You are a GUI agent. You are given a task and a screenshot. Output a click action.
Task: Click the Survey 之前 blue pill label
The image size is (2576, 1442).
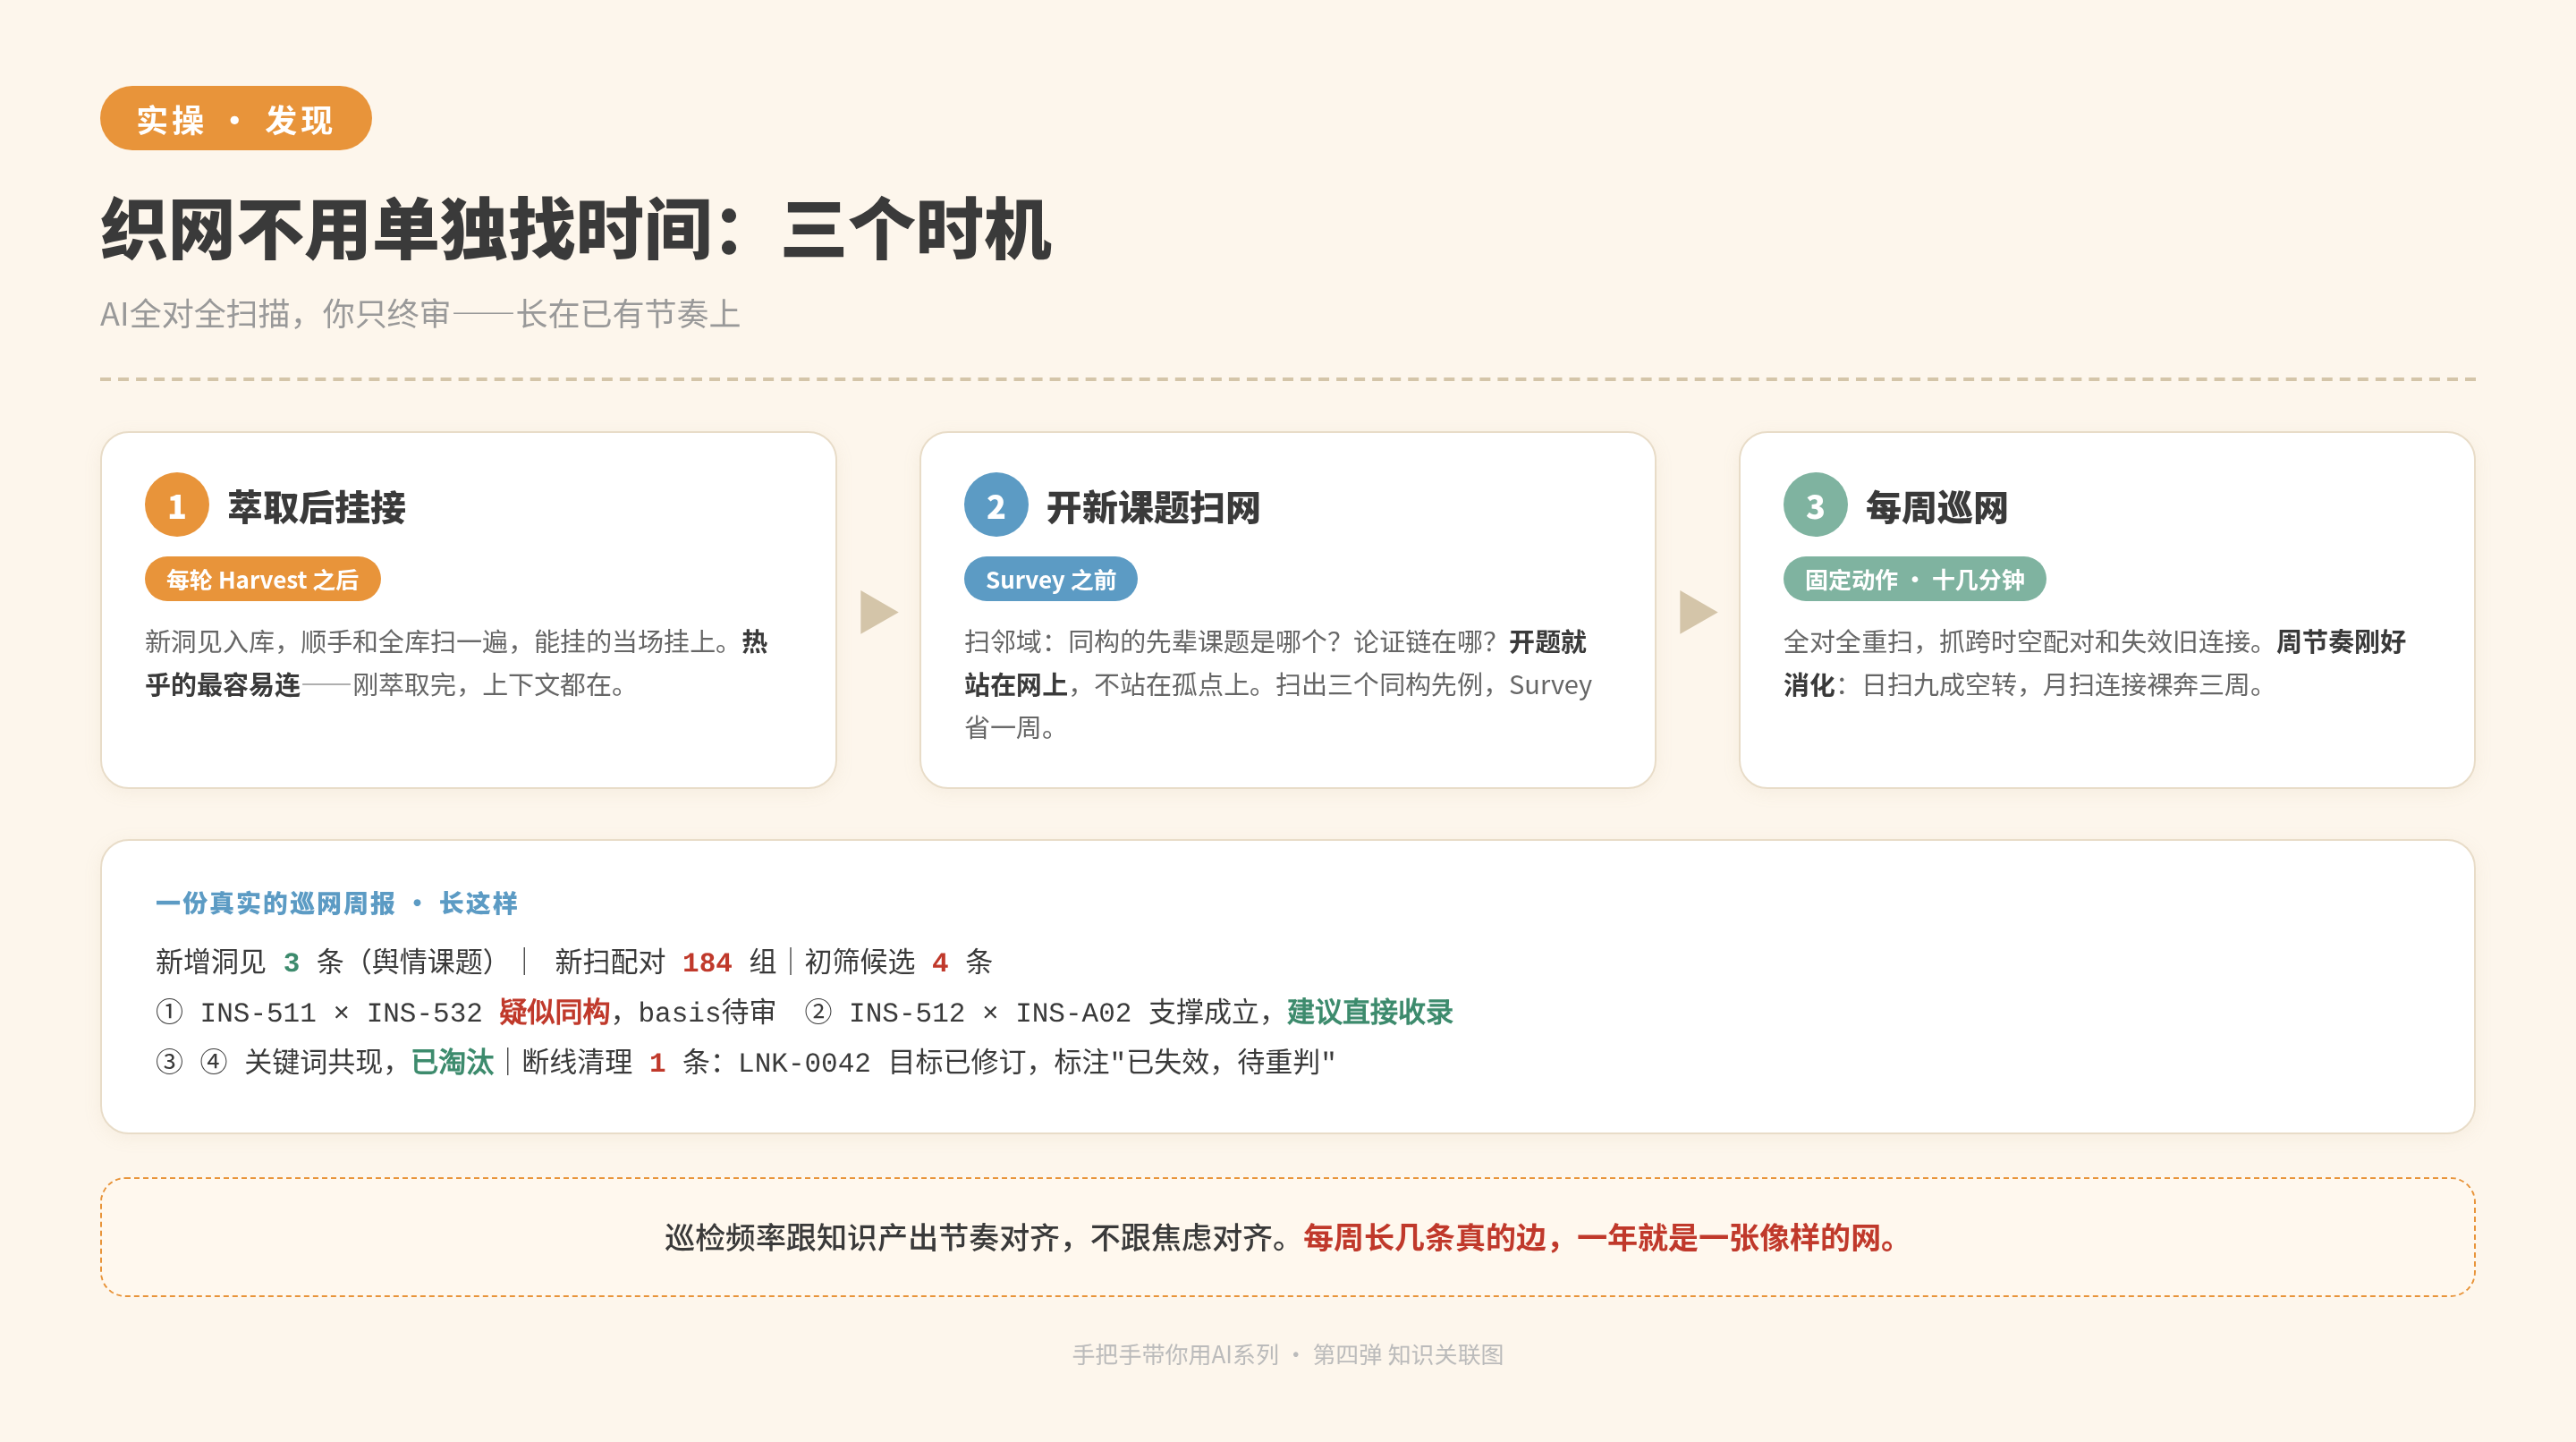(1050, 579)
